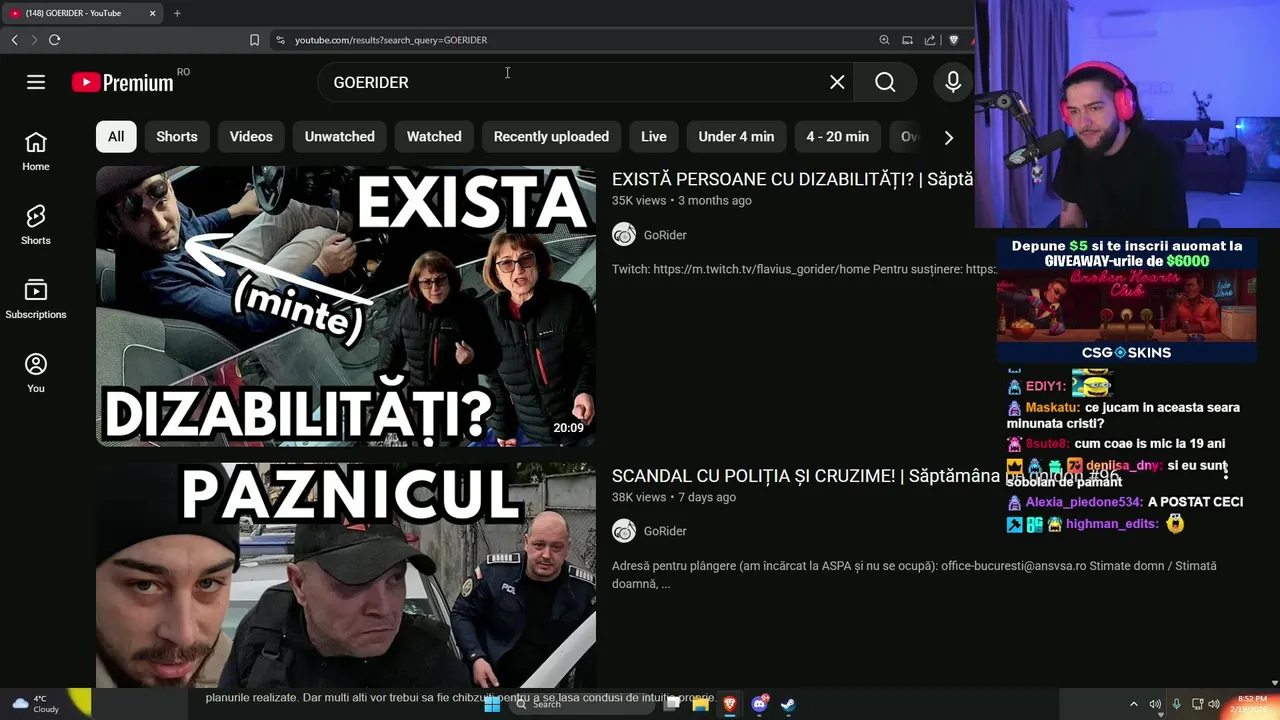
Task: Filter results by Videos chip
Action: [x=251, y=136]
